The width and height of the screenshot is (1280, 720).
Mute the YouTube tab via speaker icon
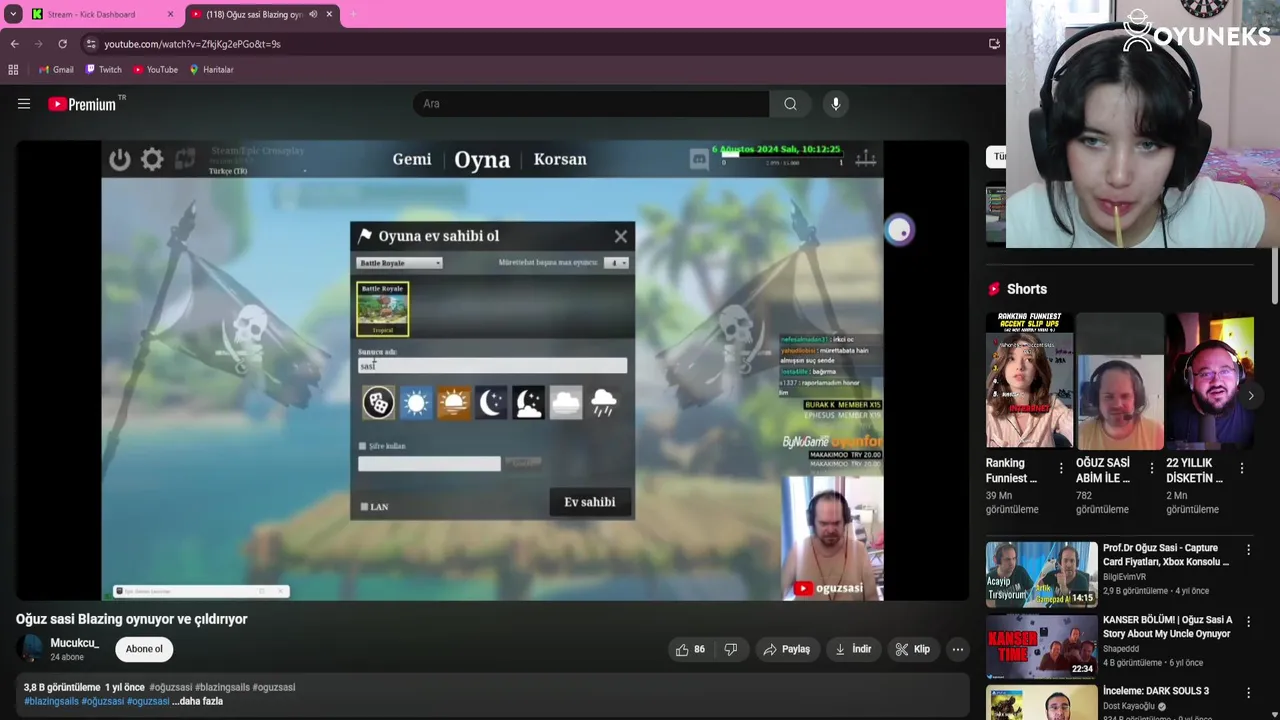tap(313, 14)
